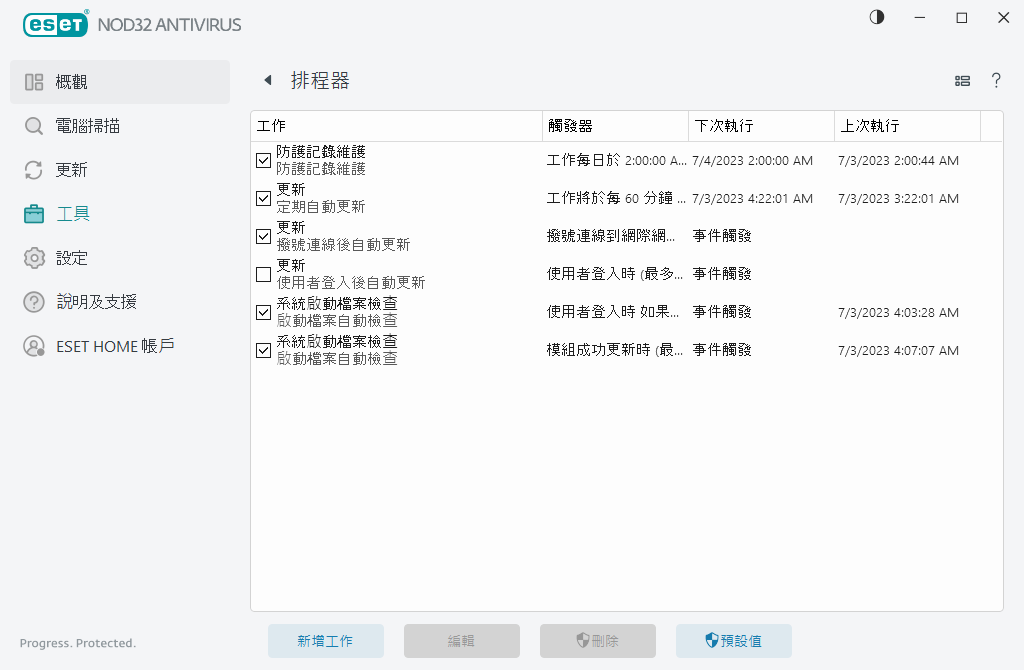
Task: Go to the ESET HOME 帳戶 section
Action: pyautogui.click(x=32, y=346)
